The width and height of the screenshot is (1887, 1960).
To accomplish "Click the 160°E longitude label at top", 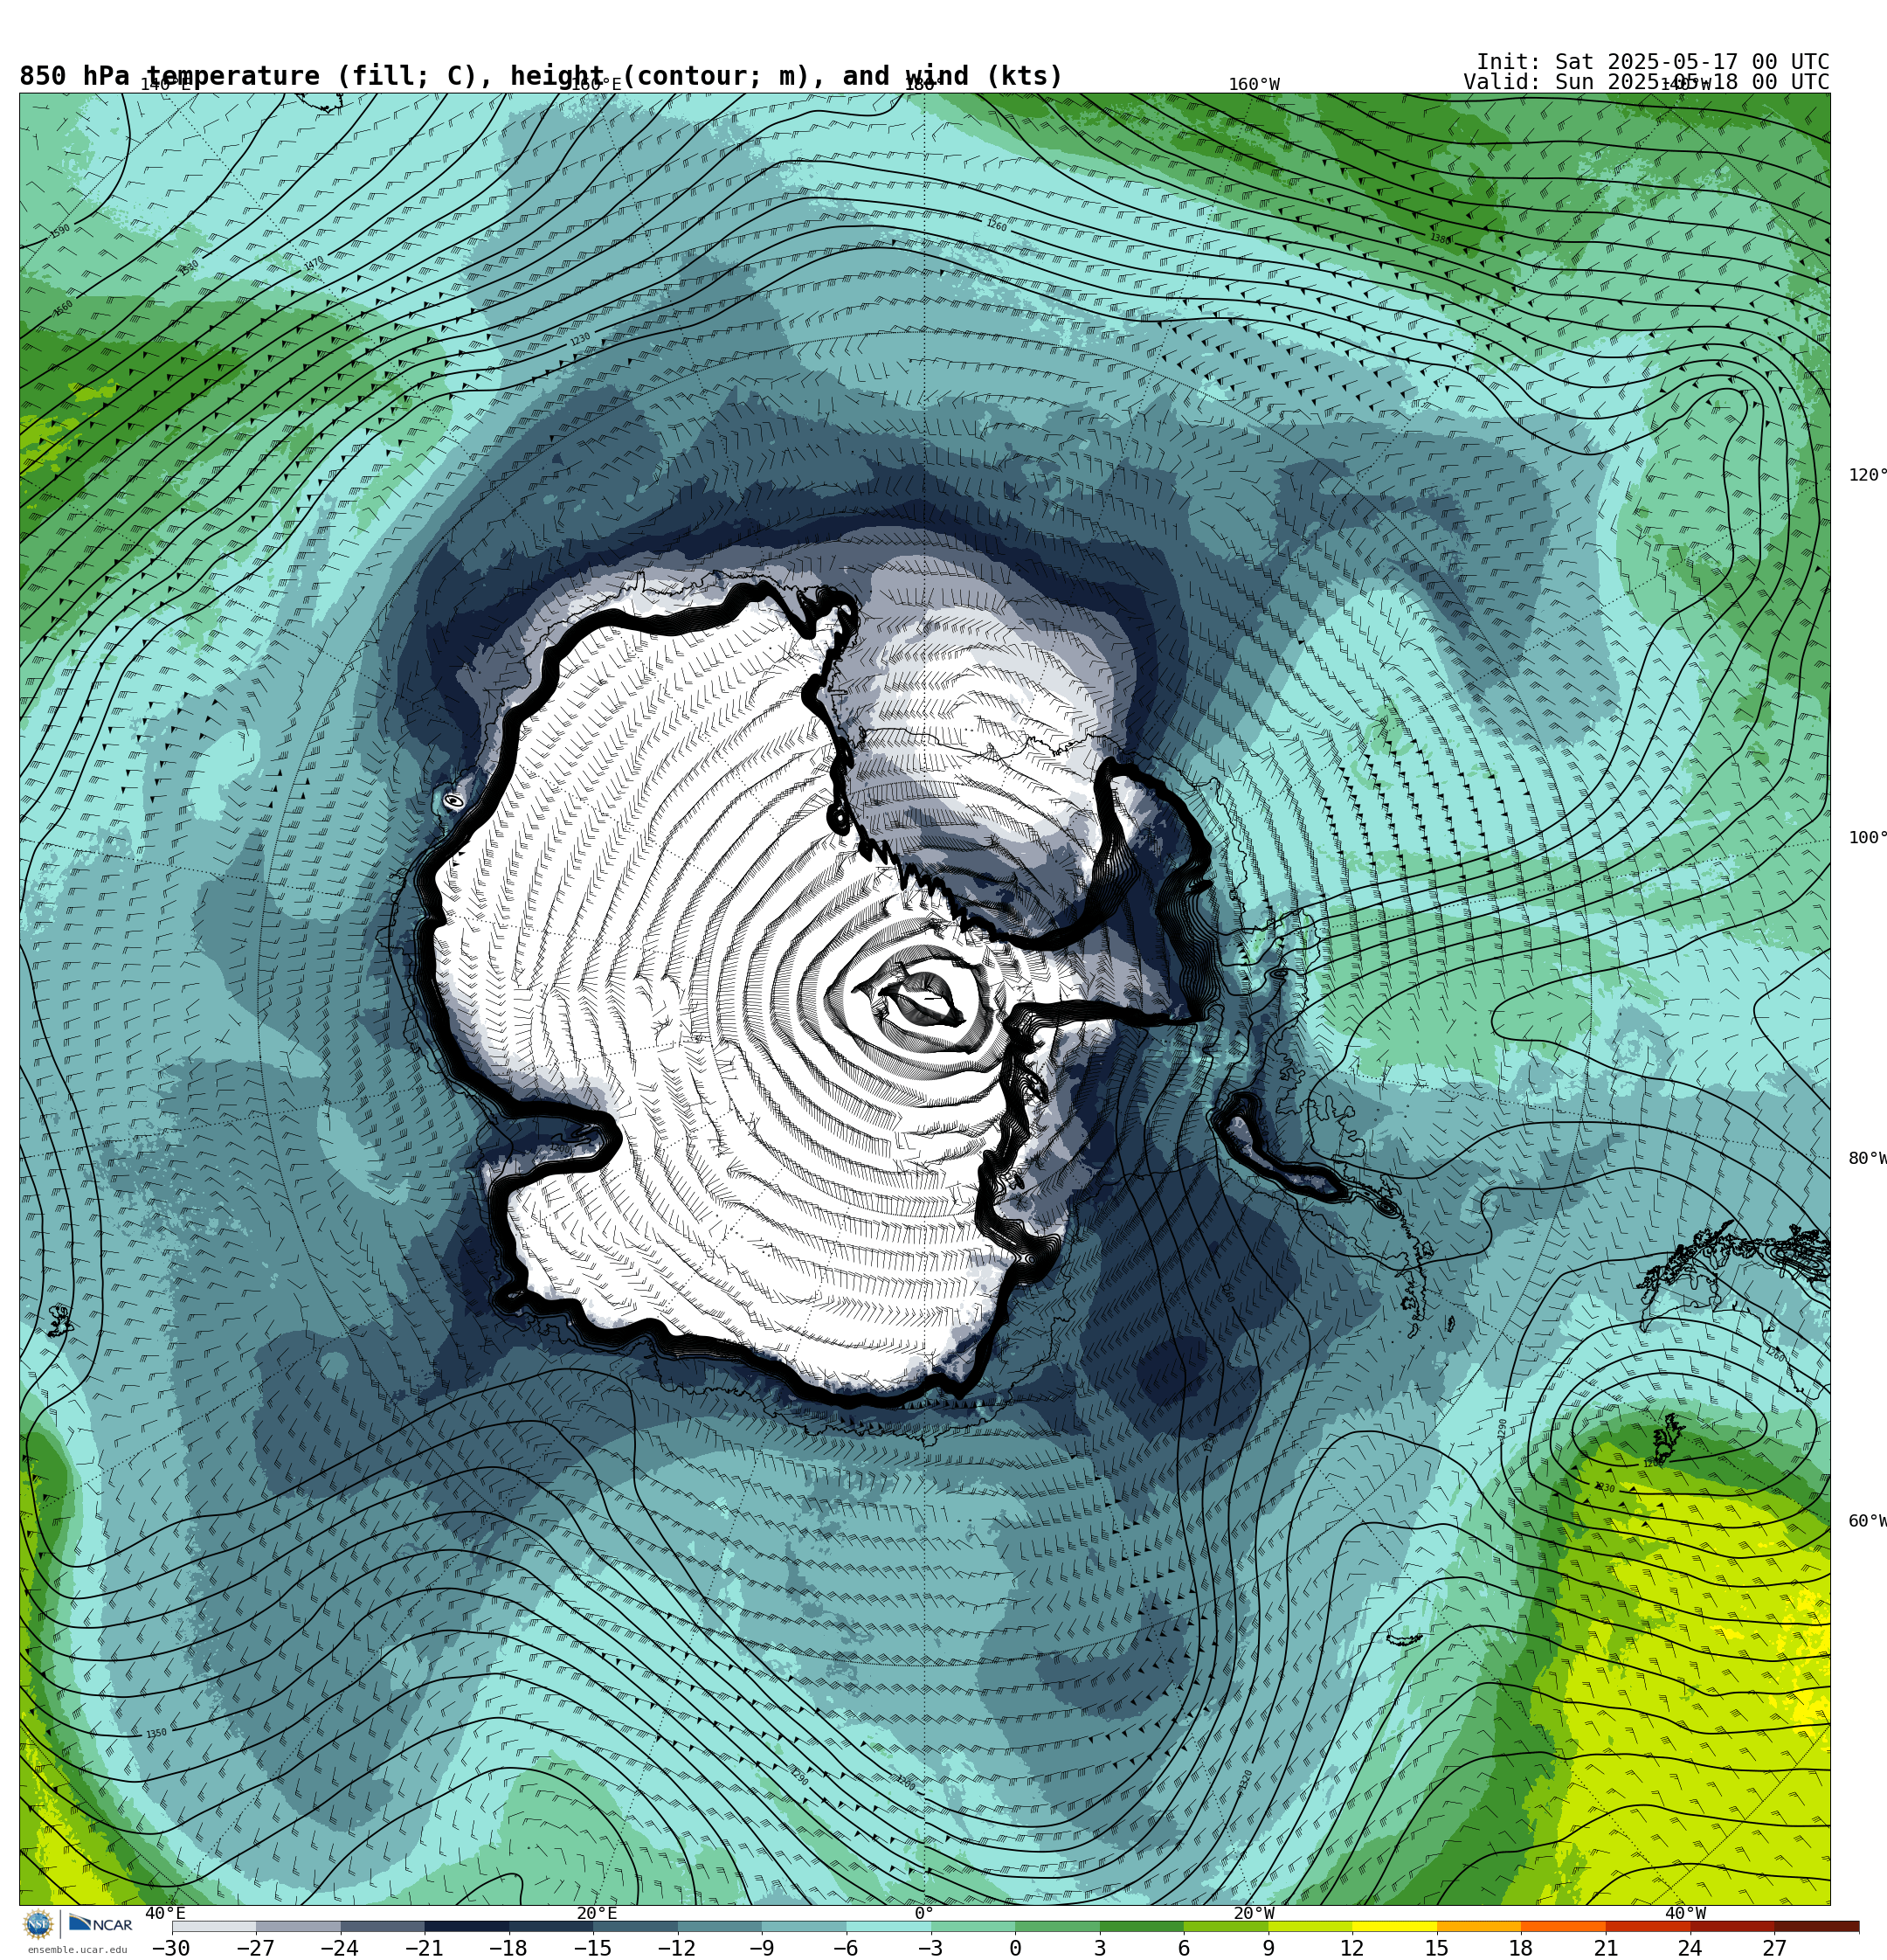I will coord(596,84).
